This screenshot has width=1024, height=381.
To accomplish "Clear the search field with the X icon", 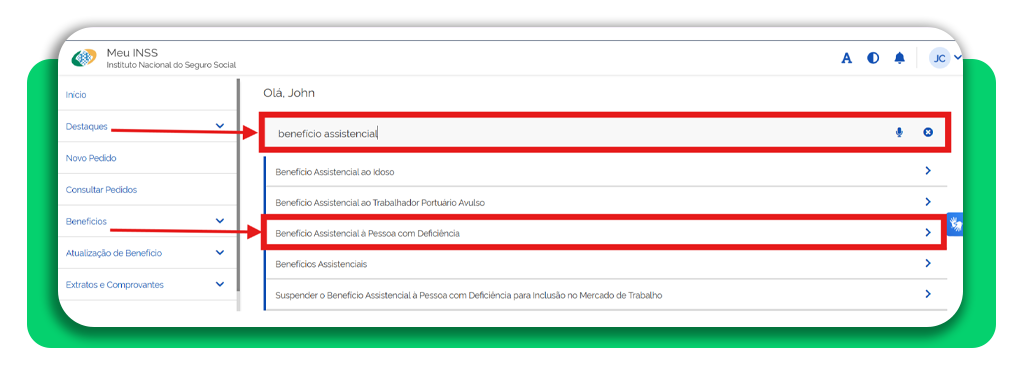I will coord(928,133).
